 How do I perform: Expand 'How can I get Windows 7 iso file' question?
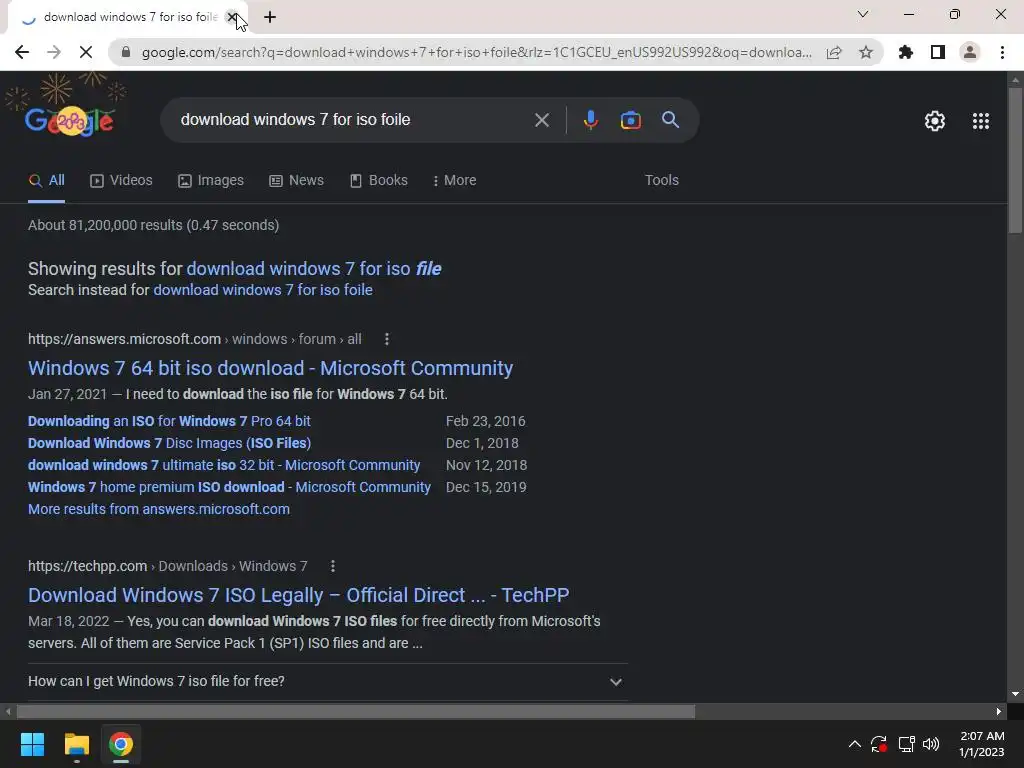point(328,681)
